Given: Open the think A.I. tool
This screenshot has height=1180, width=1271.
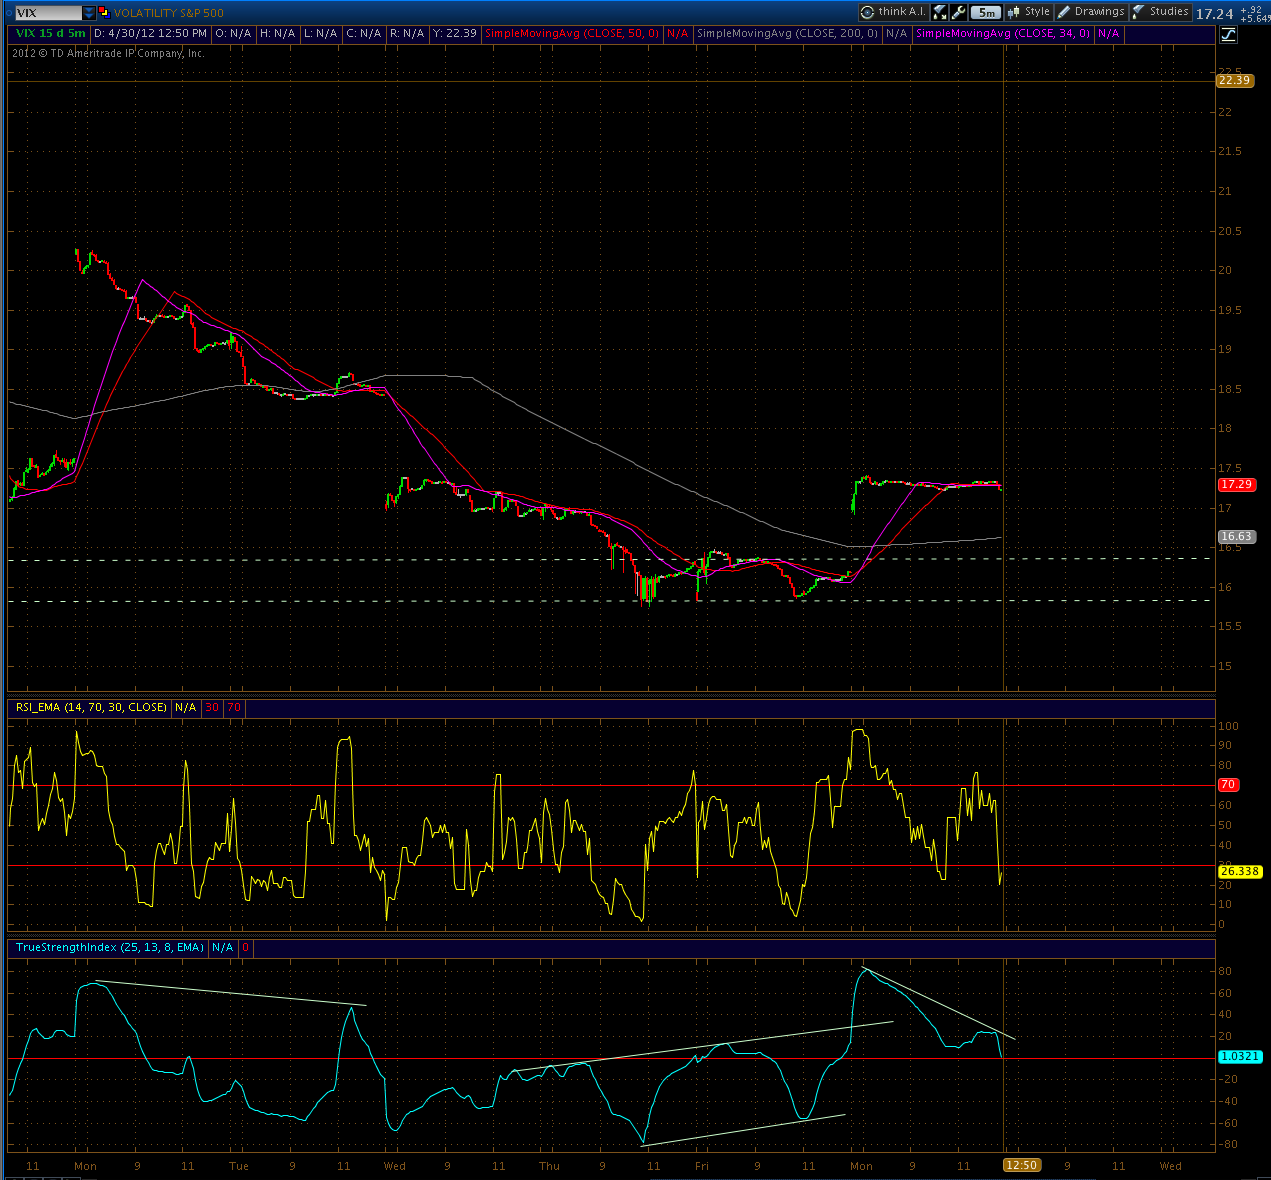Looking at the screenshot, I should coord(892,12).
